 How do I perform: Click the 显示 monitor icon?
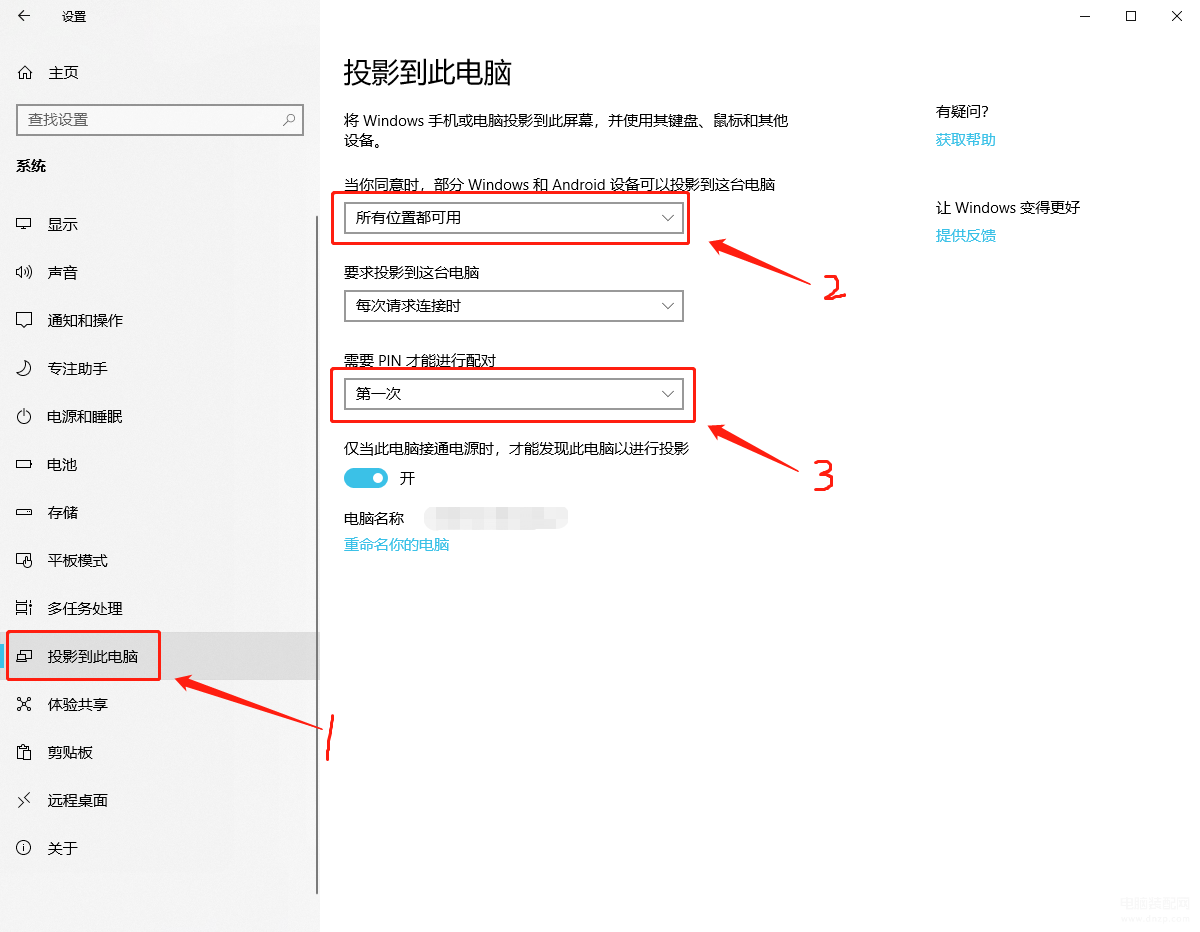25,224
